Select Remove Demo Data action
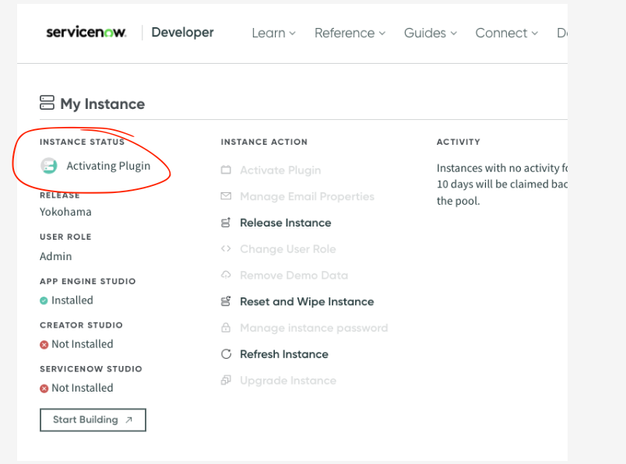The height and width of the screenshot is (464, 626). pyautogui.click(x=294, y=275)
